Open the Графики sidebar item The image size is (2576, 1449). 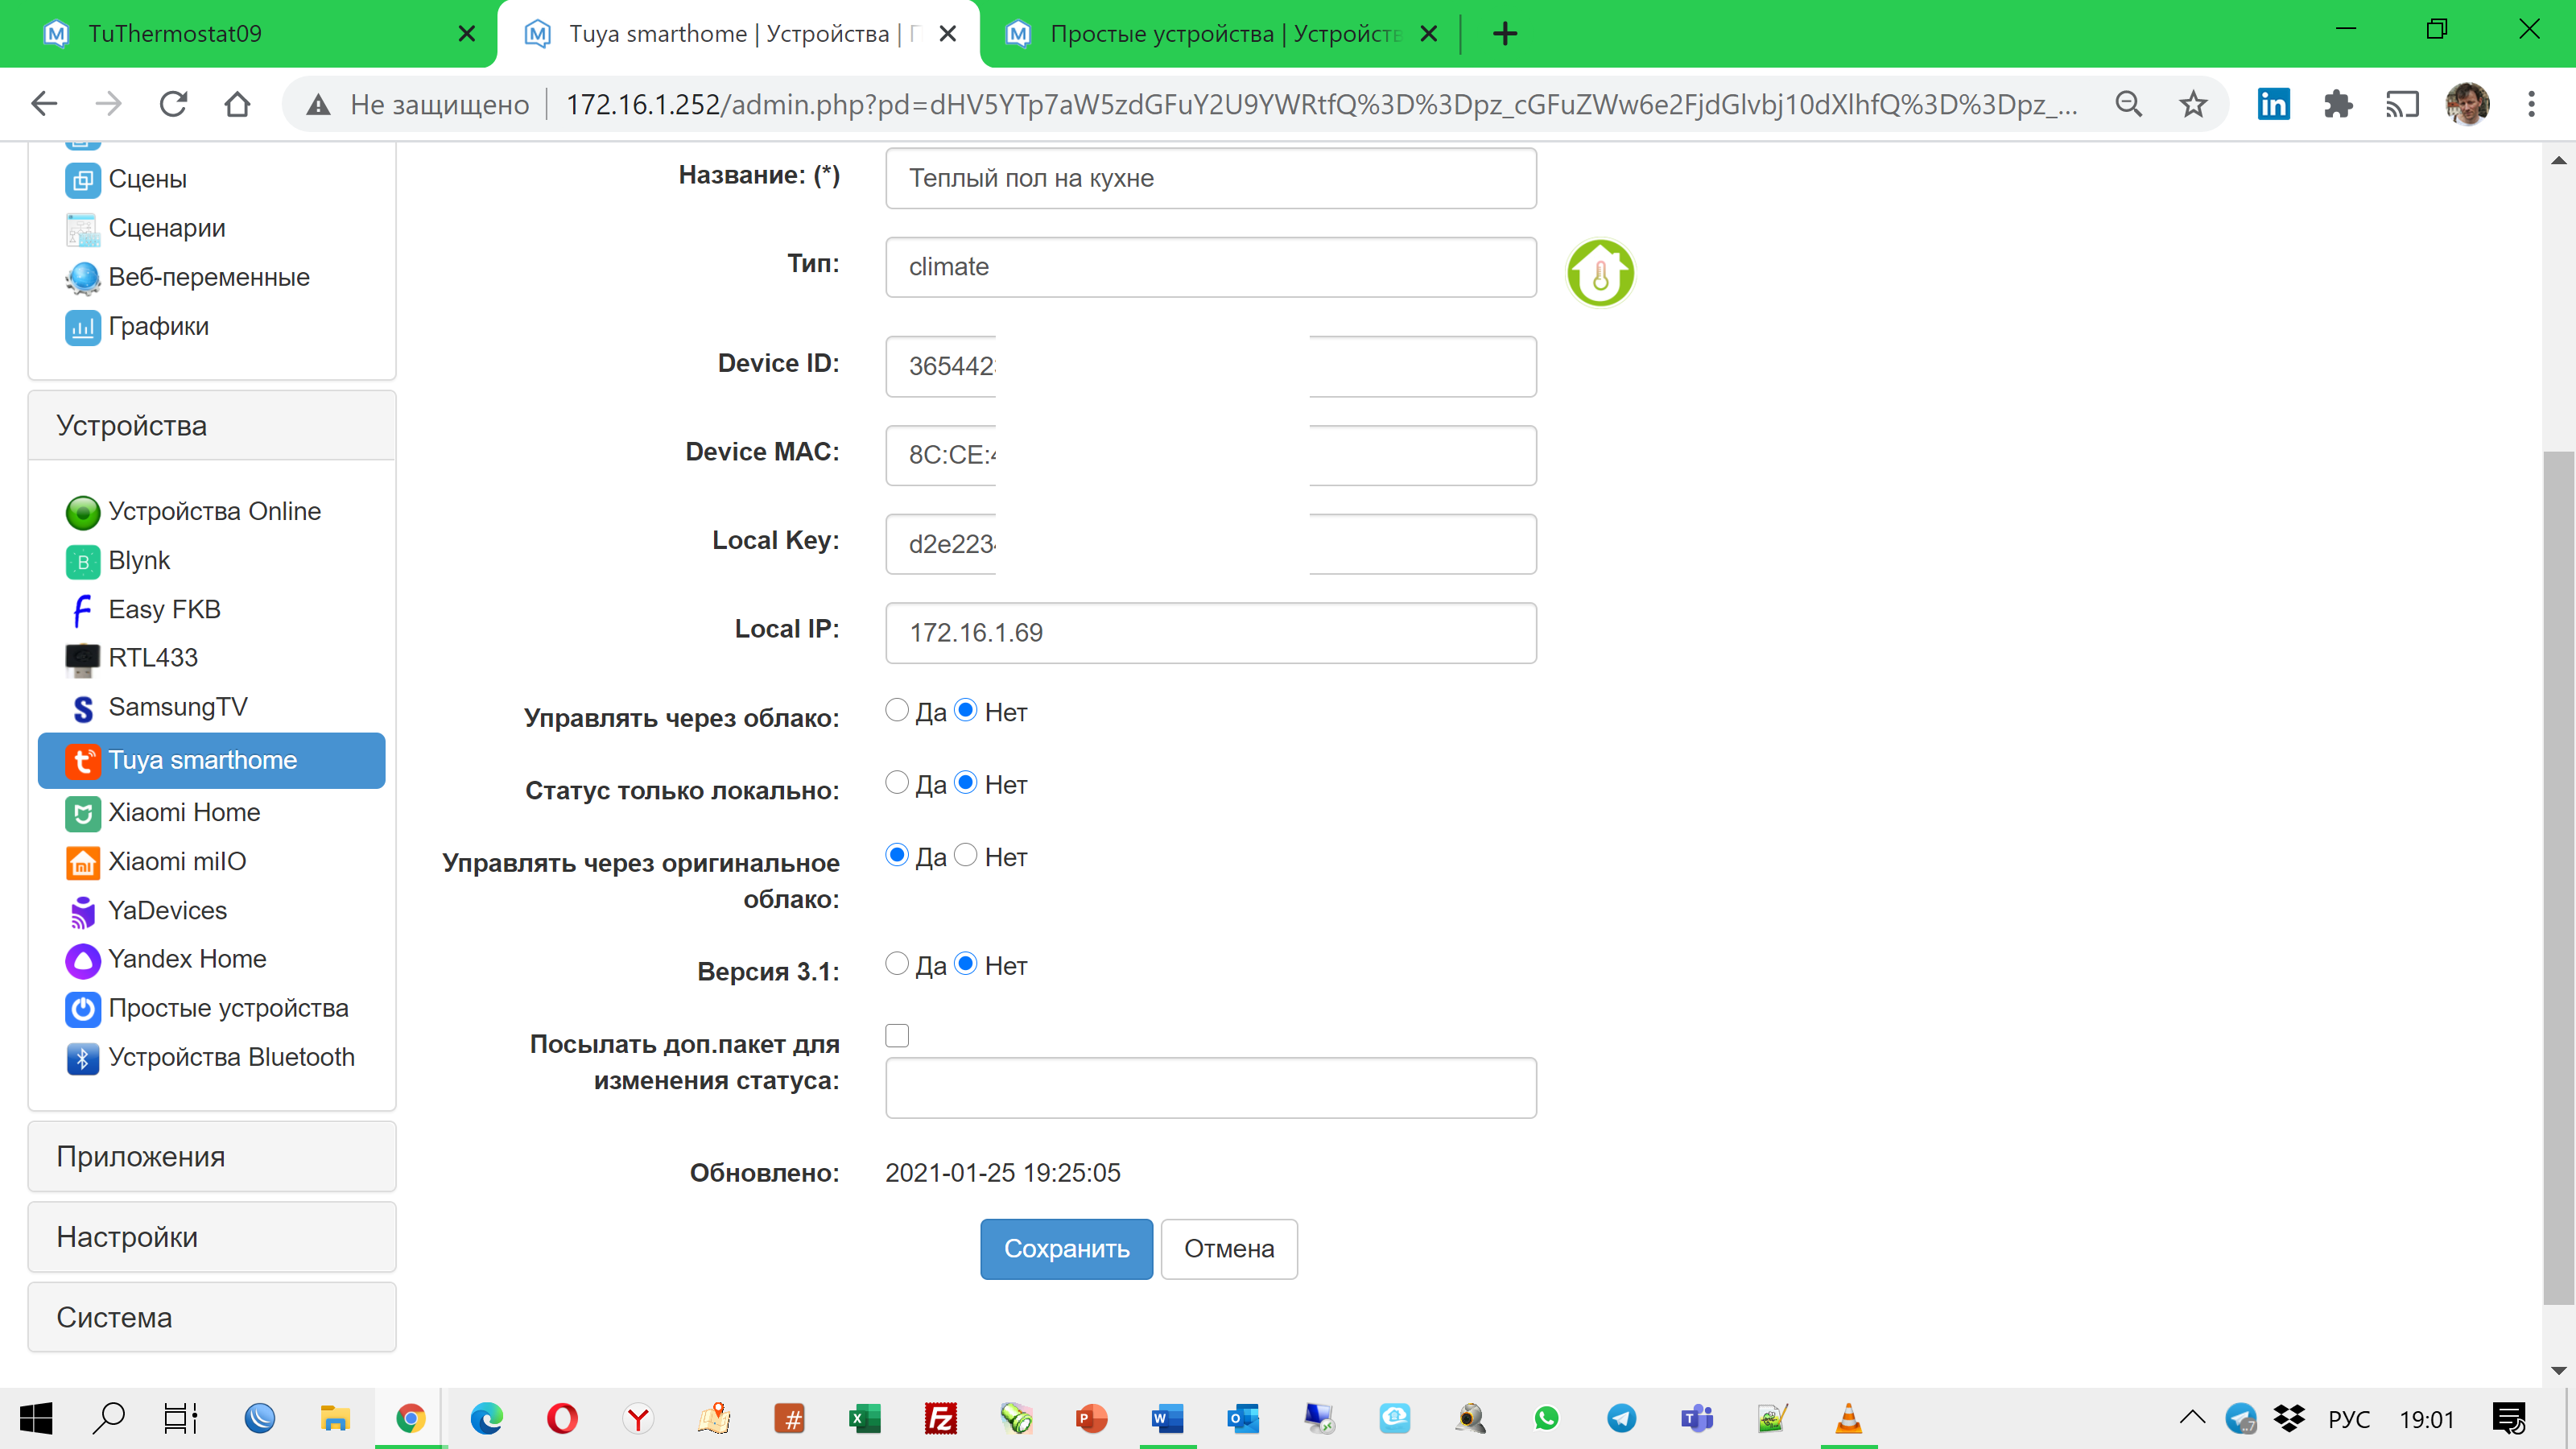[157, 325]
